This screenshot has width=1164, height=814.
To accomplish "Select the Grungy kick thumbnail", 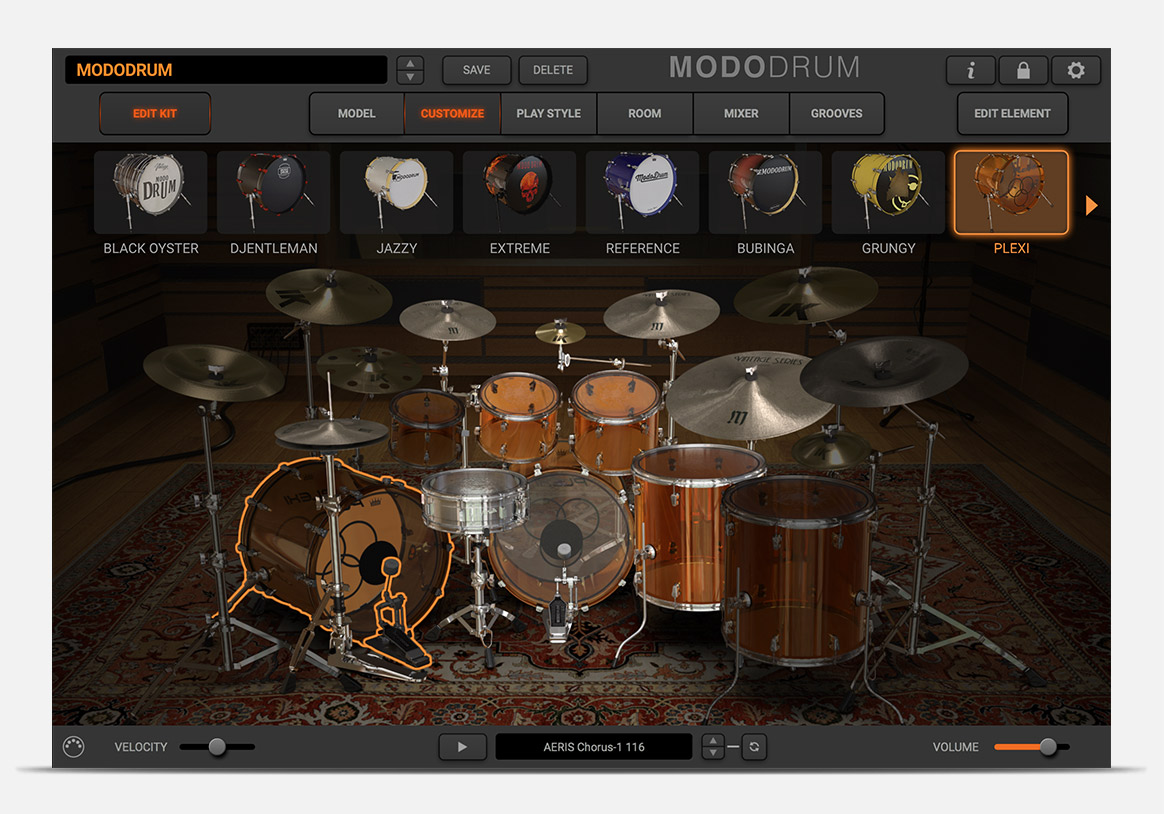I will (889, 192).
